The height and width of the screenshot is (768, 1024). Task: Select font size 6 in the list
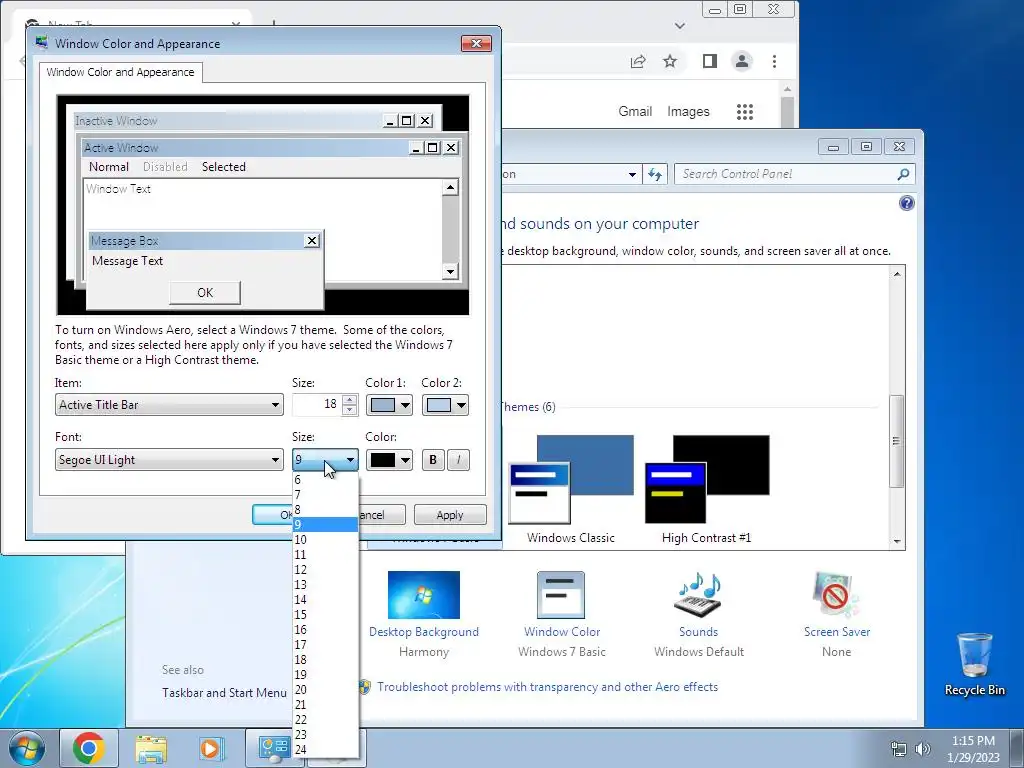pyautogui.click(x=325, y=480)
